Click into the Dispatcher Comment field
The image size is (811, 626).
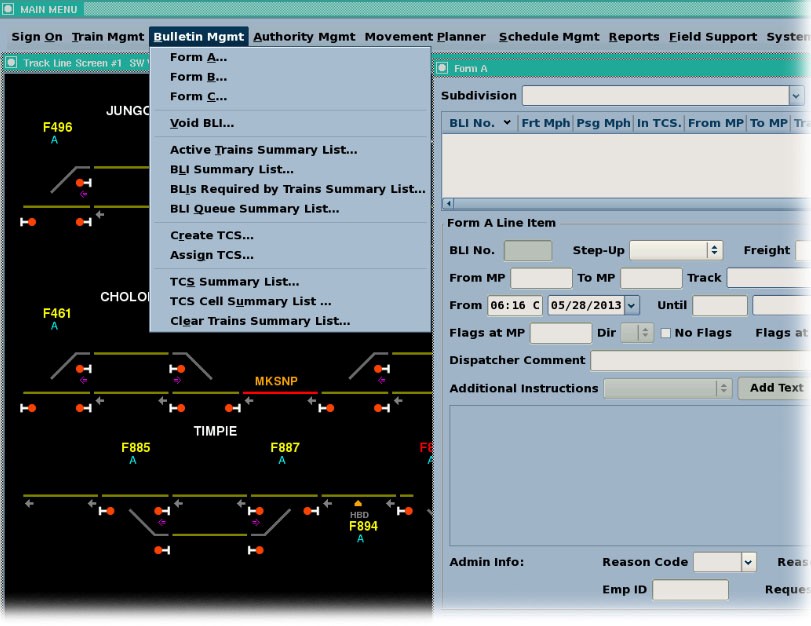(x=700, y=361)
